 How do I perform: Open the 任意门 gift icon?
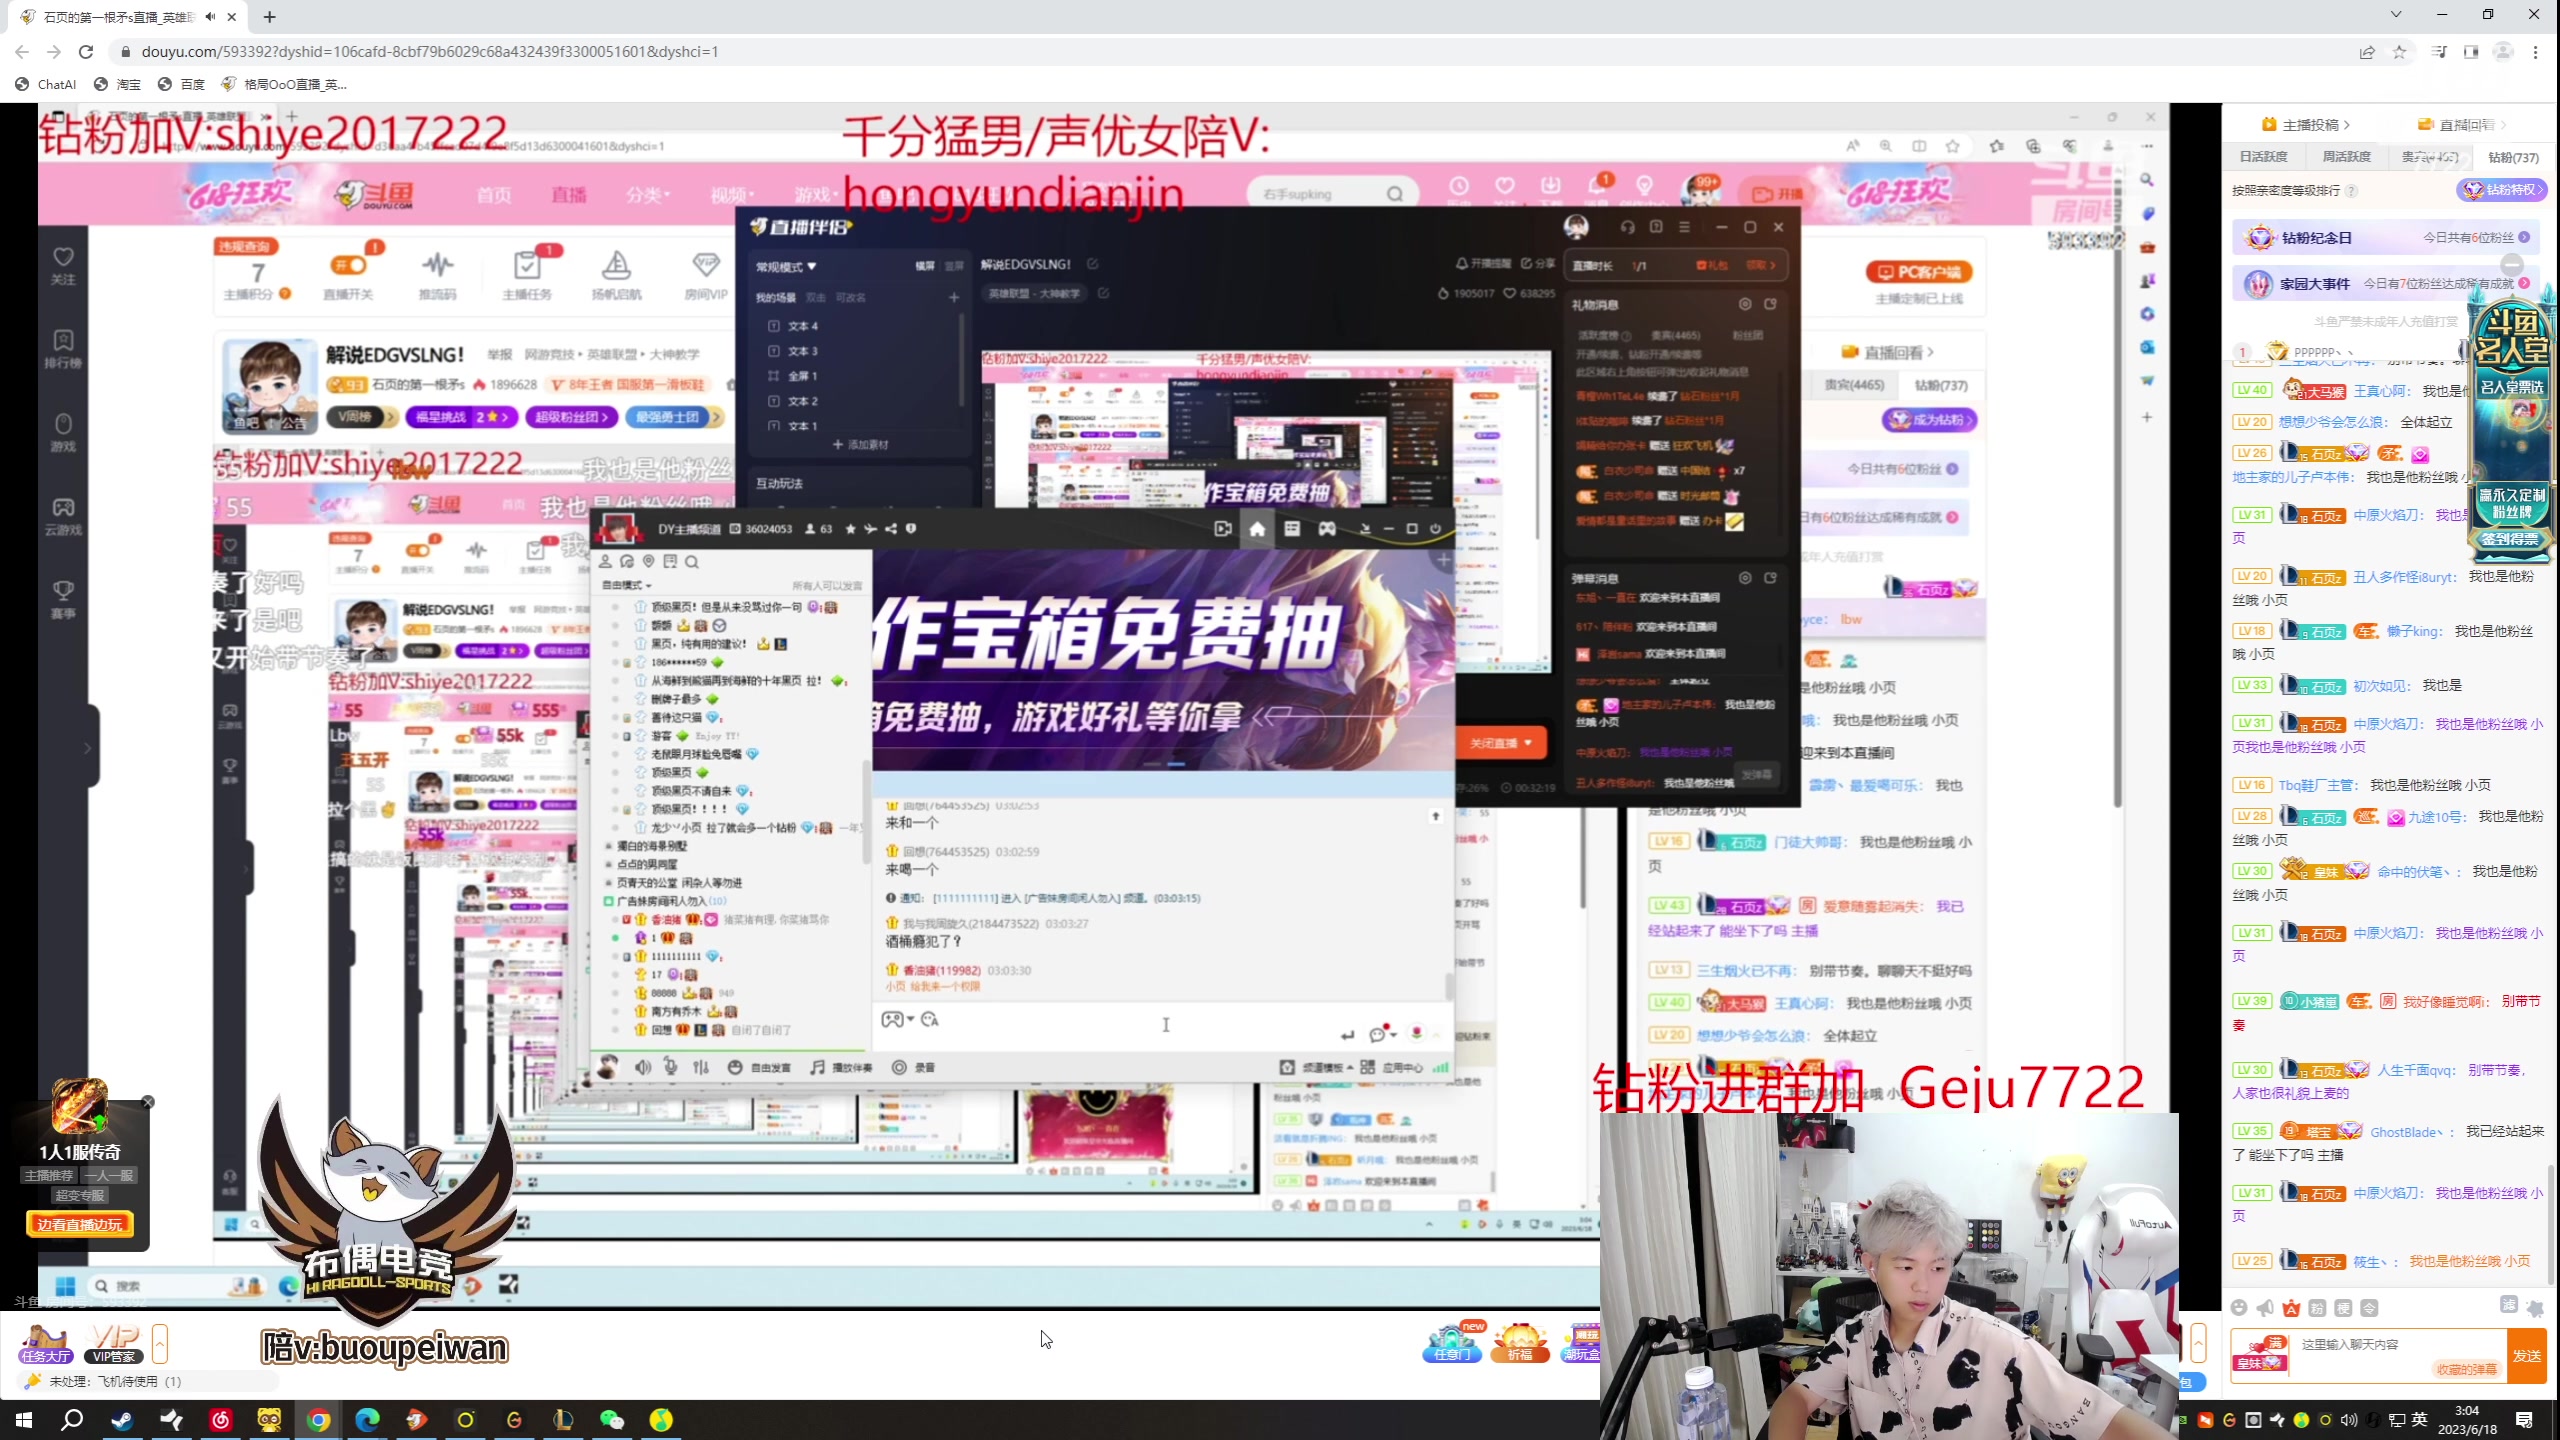(1451, 1344)
